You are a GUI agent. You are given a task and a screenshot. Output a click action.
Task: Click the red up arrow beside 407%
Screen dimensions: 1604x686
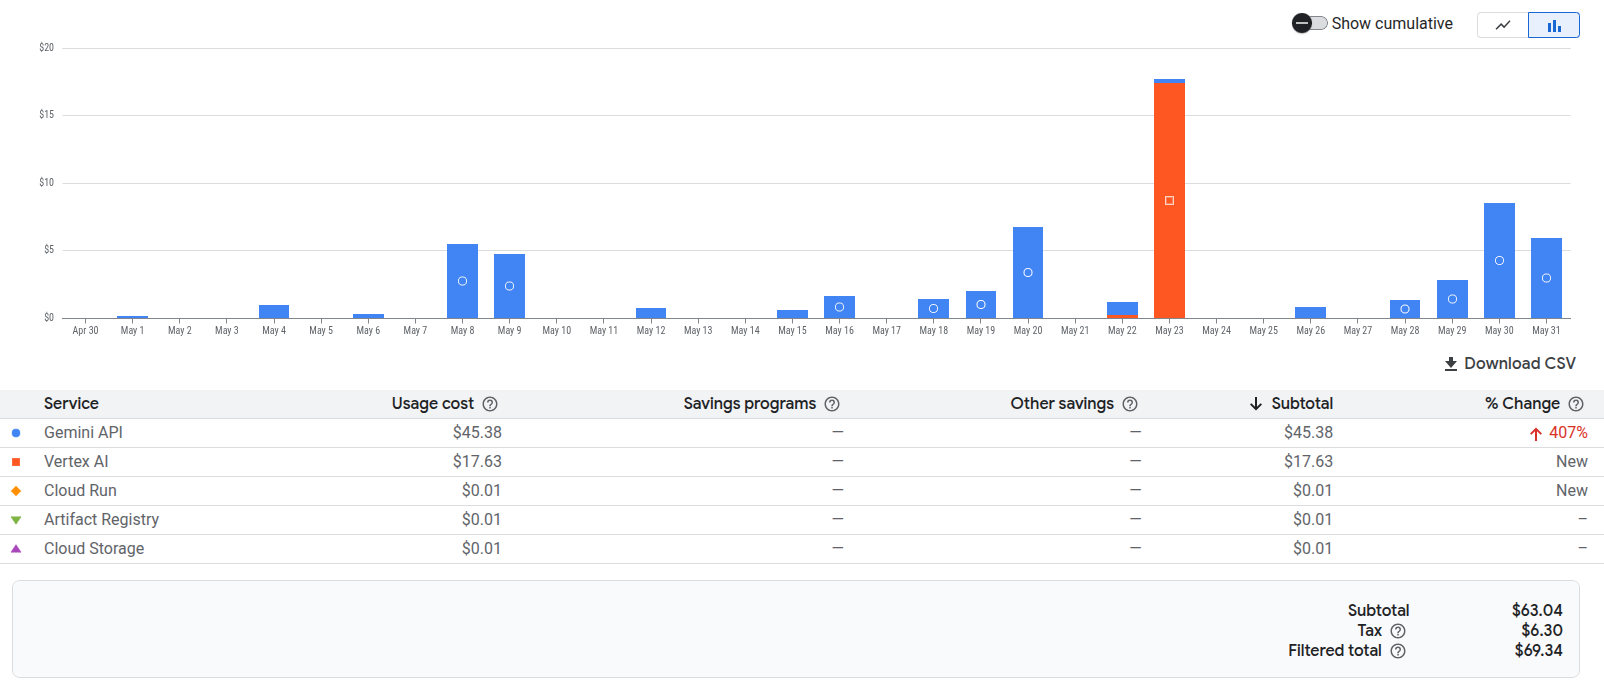click(1536, 434)
